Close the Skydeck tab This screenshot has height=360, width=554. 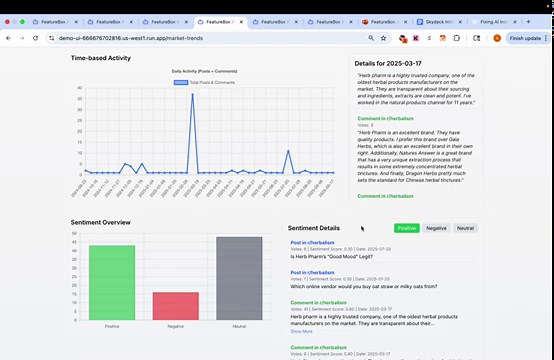click(x=460, y=22)
